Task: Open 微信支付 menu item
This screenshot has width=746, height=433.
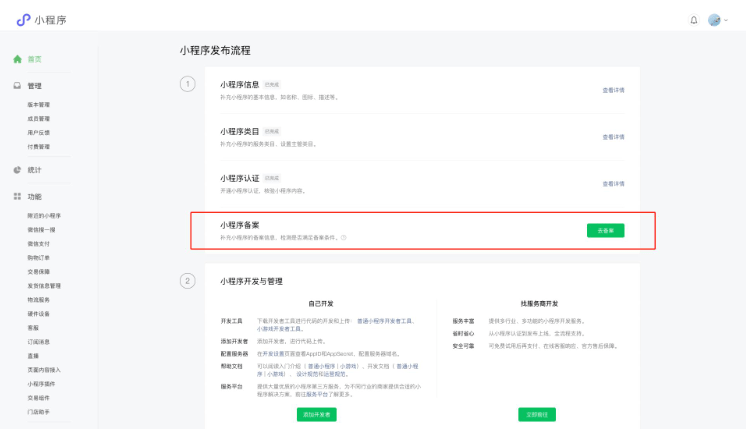Action: [x=39, y=243]
